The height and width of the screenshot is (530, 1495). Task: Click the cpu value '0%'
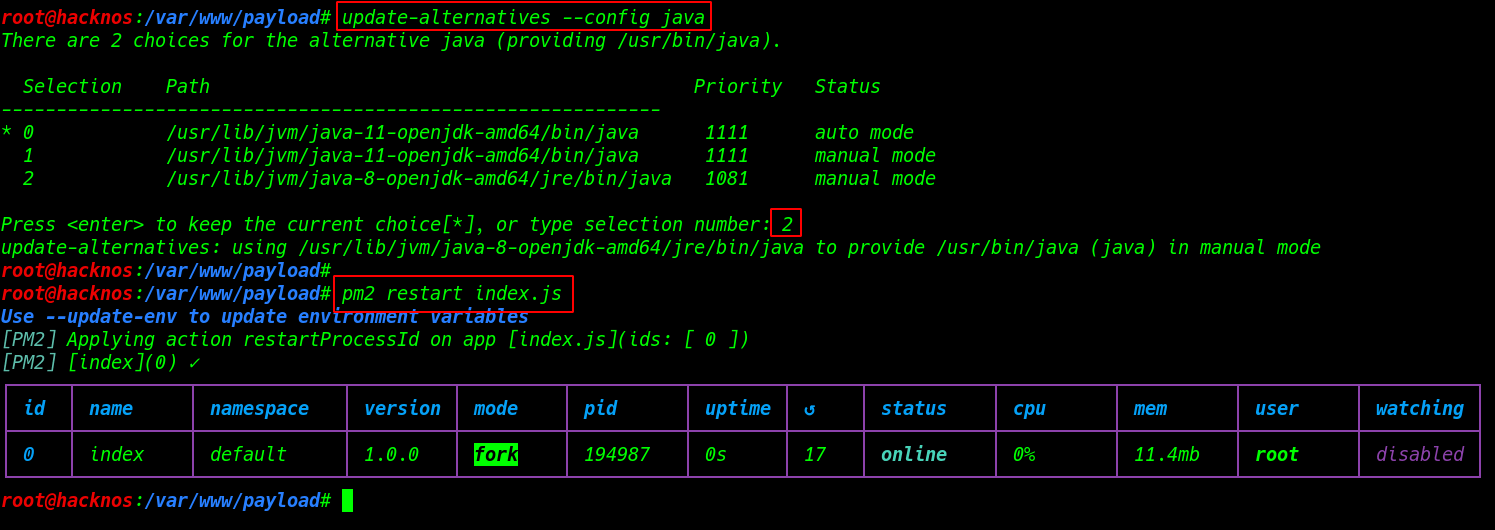pos(1024,455)
